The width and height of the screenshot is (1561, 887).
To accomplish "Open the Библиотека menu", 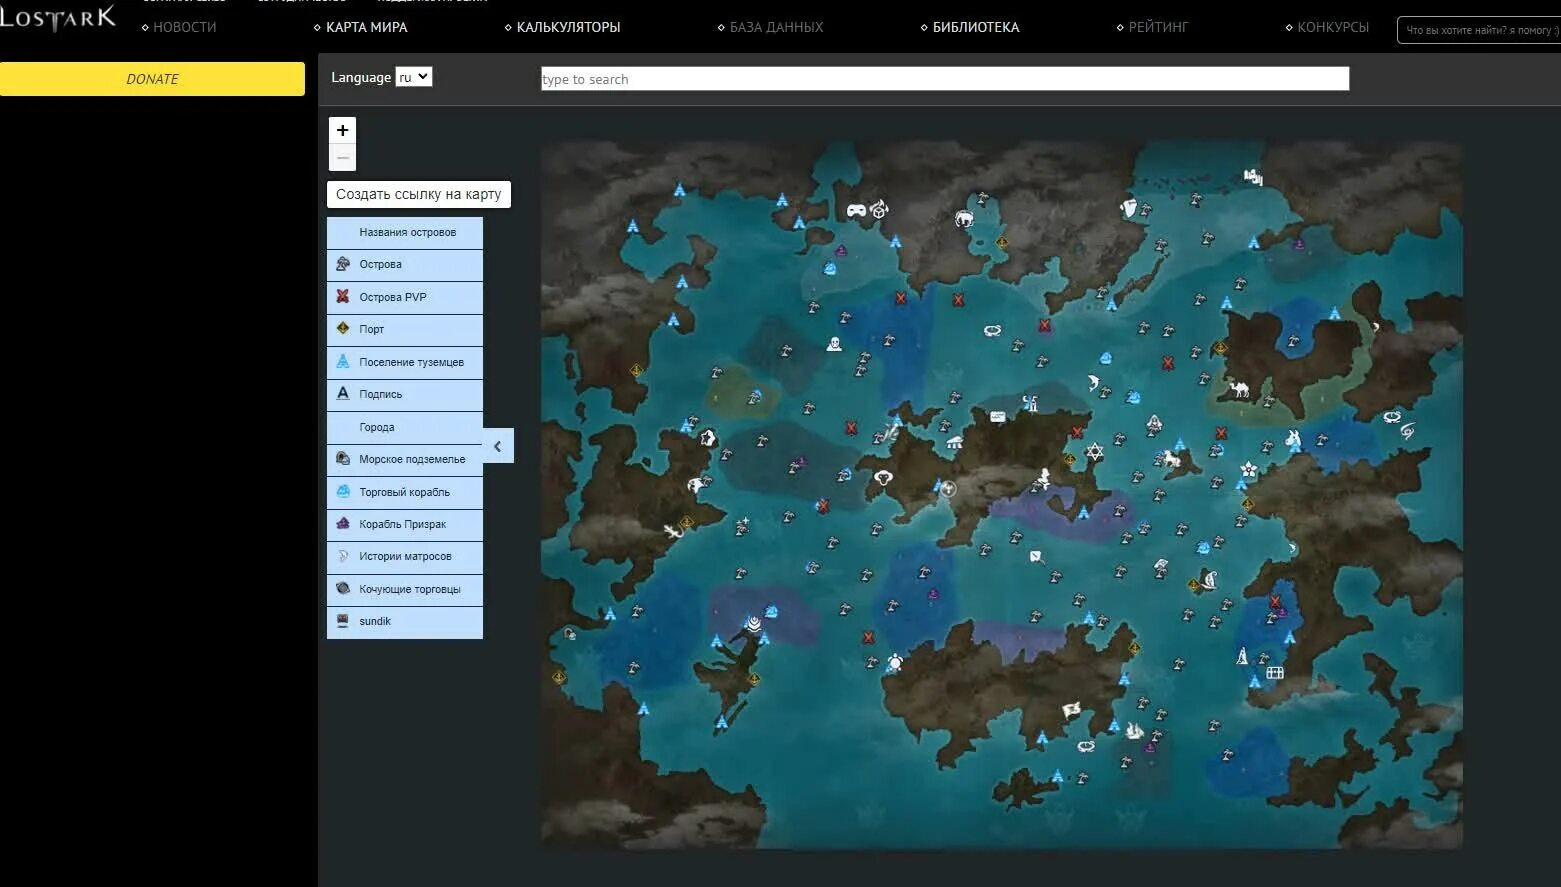I will click(x=976, y=27).
